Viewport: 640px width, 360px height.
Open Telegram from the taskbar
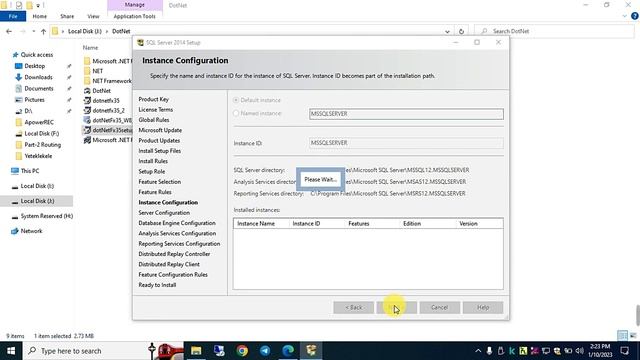tap(265, 351)
